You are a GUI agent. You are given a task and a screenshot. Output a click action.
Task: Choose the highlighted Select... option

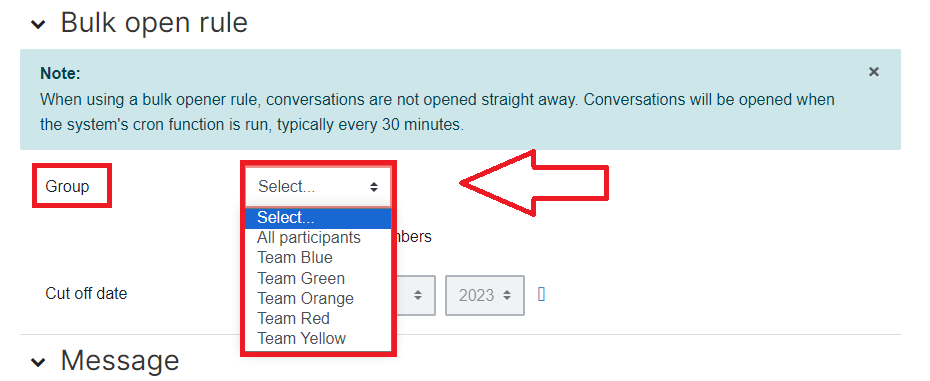point(319,218)
